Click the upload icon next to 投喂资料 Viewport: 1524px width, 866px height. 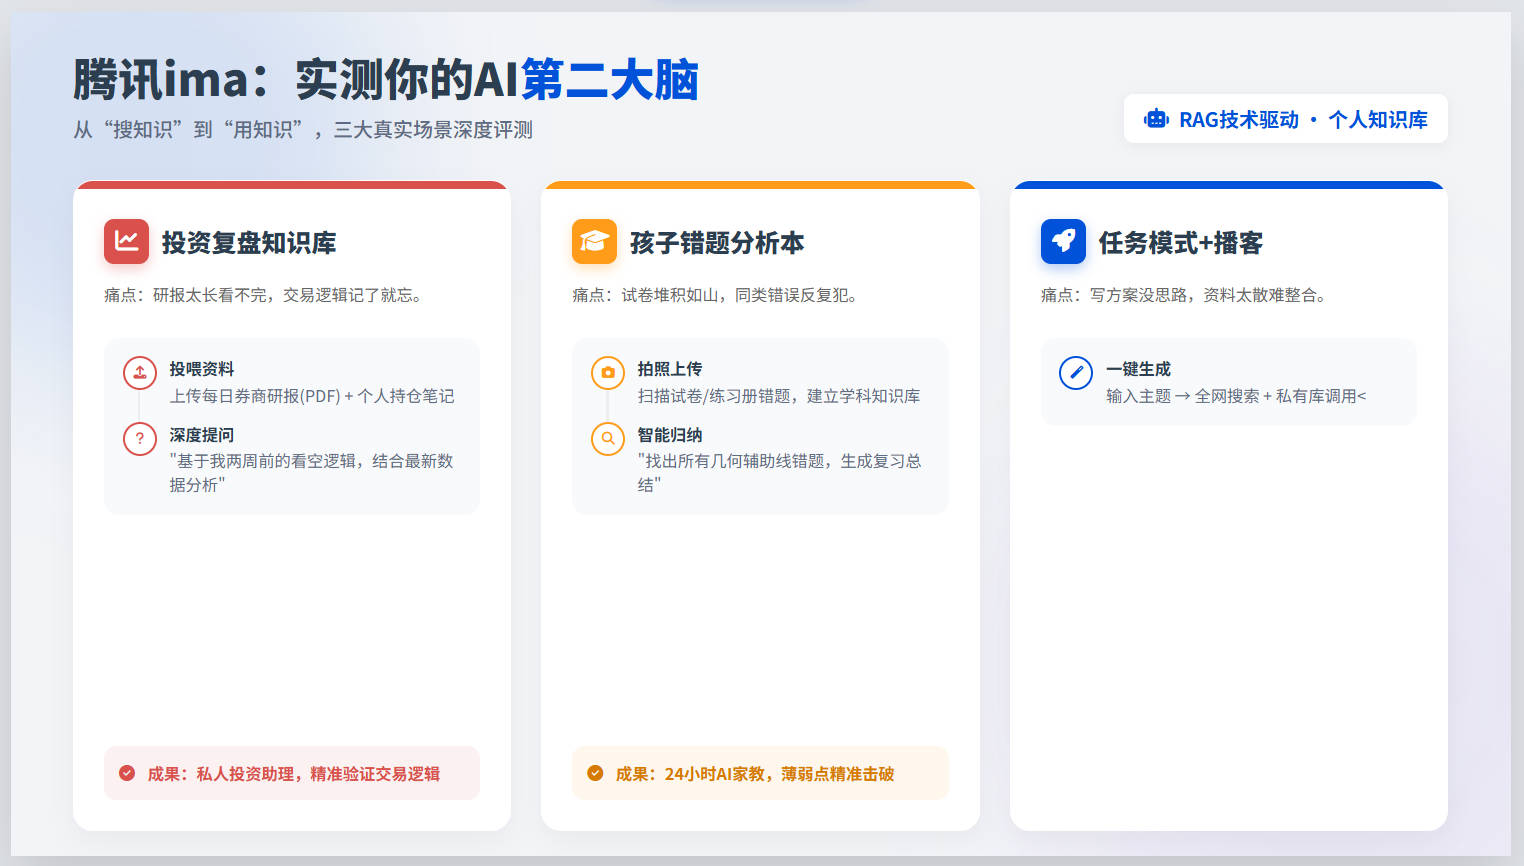pos(140,373)
